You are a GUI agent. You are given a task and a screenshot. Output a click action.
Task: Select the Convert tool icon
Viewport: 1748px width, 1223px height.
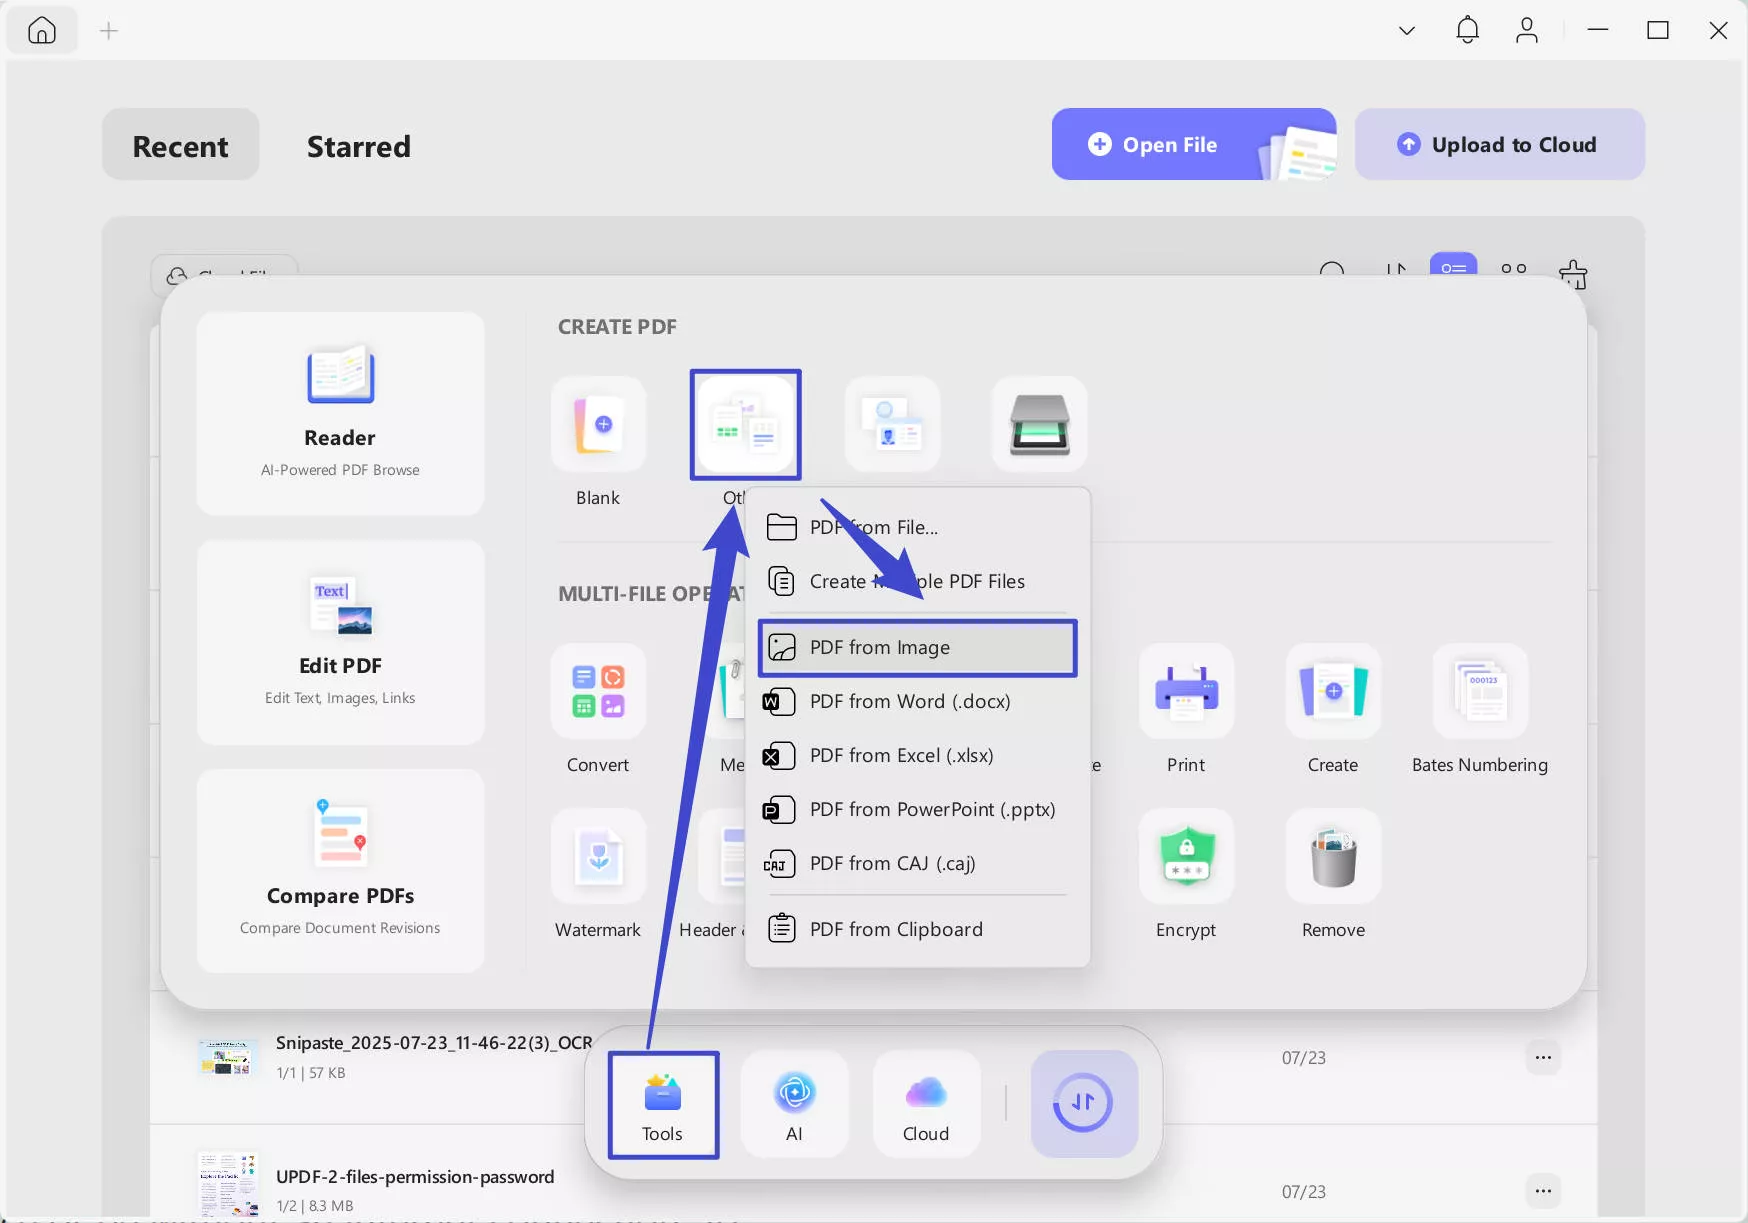598,692
